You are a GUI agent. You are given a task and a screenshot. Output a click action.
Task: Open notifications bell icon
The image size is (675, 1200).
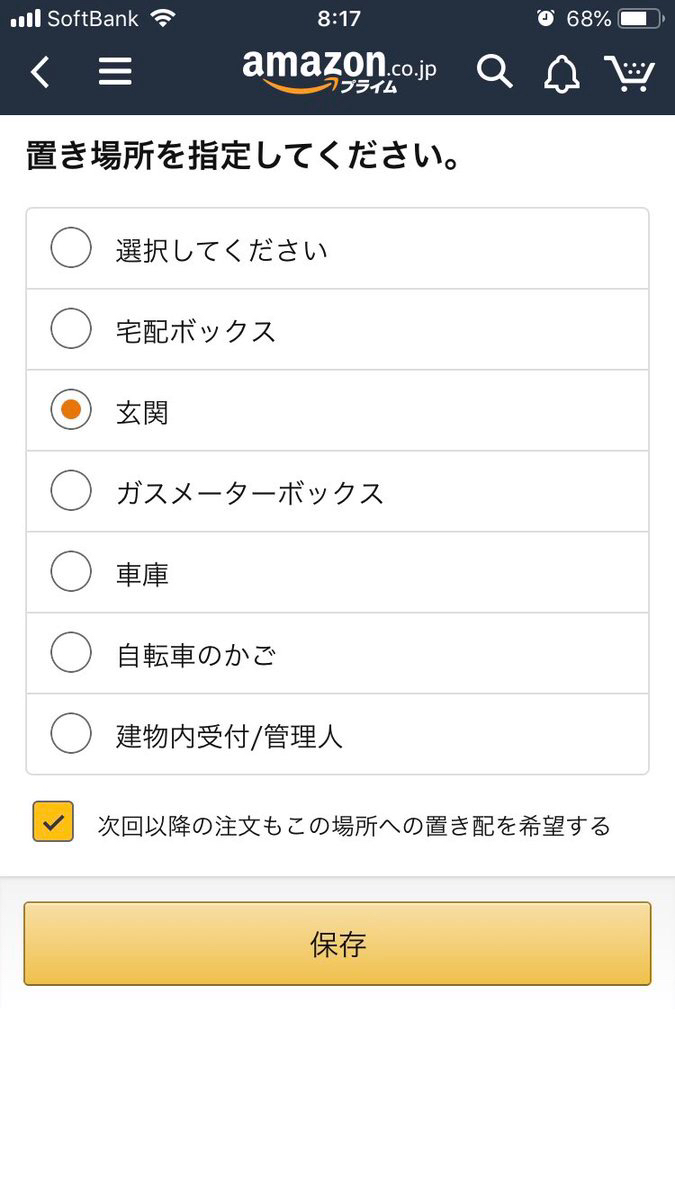tap(561, 72)
